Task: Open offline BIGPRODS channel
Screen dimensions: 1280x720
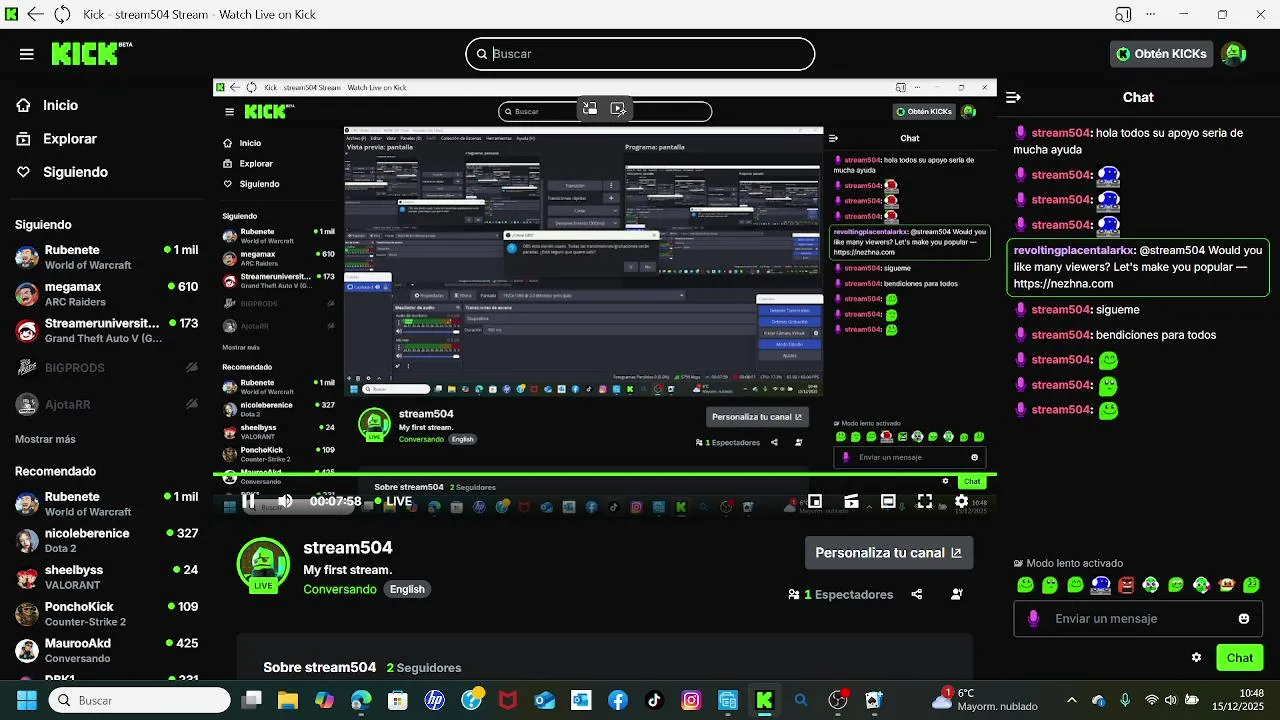Action: [x=106, y=368]
